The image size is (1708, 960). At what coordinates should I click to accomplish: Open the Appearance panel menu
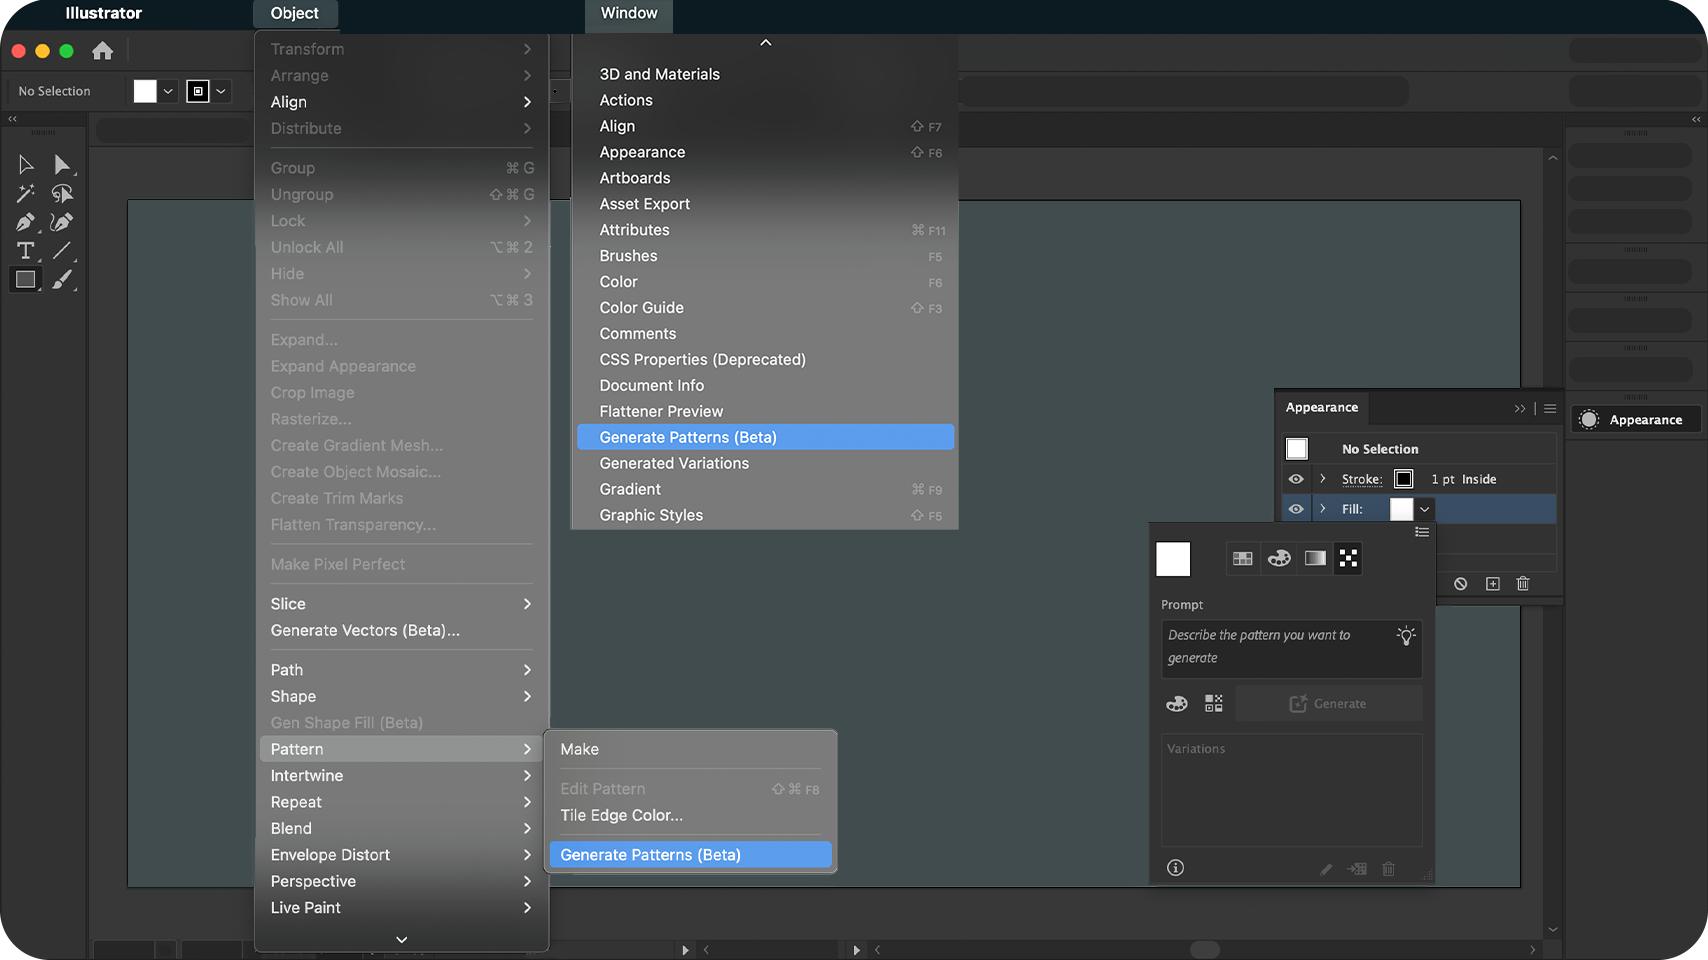click(1549, 408)
